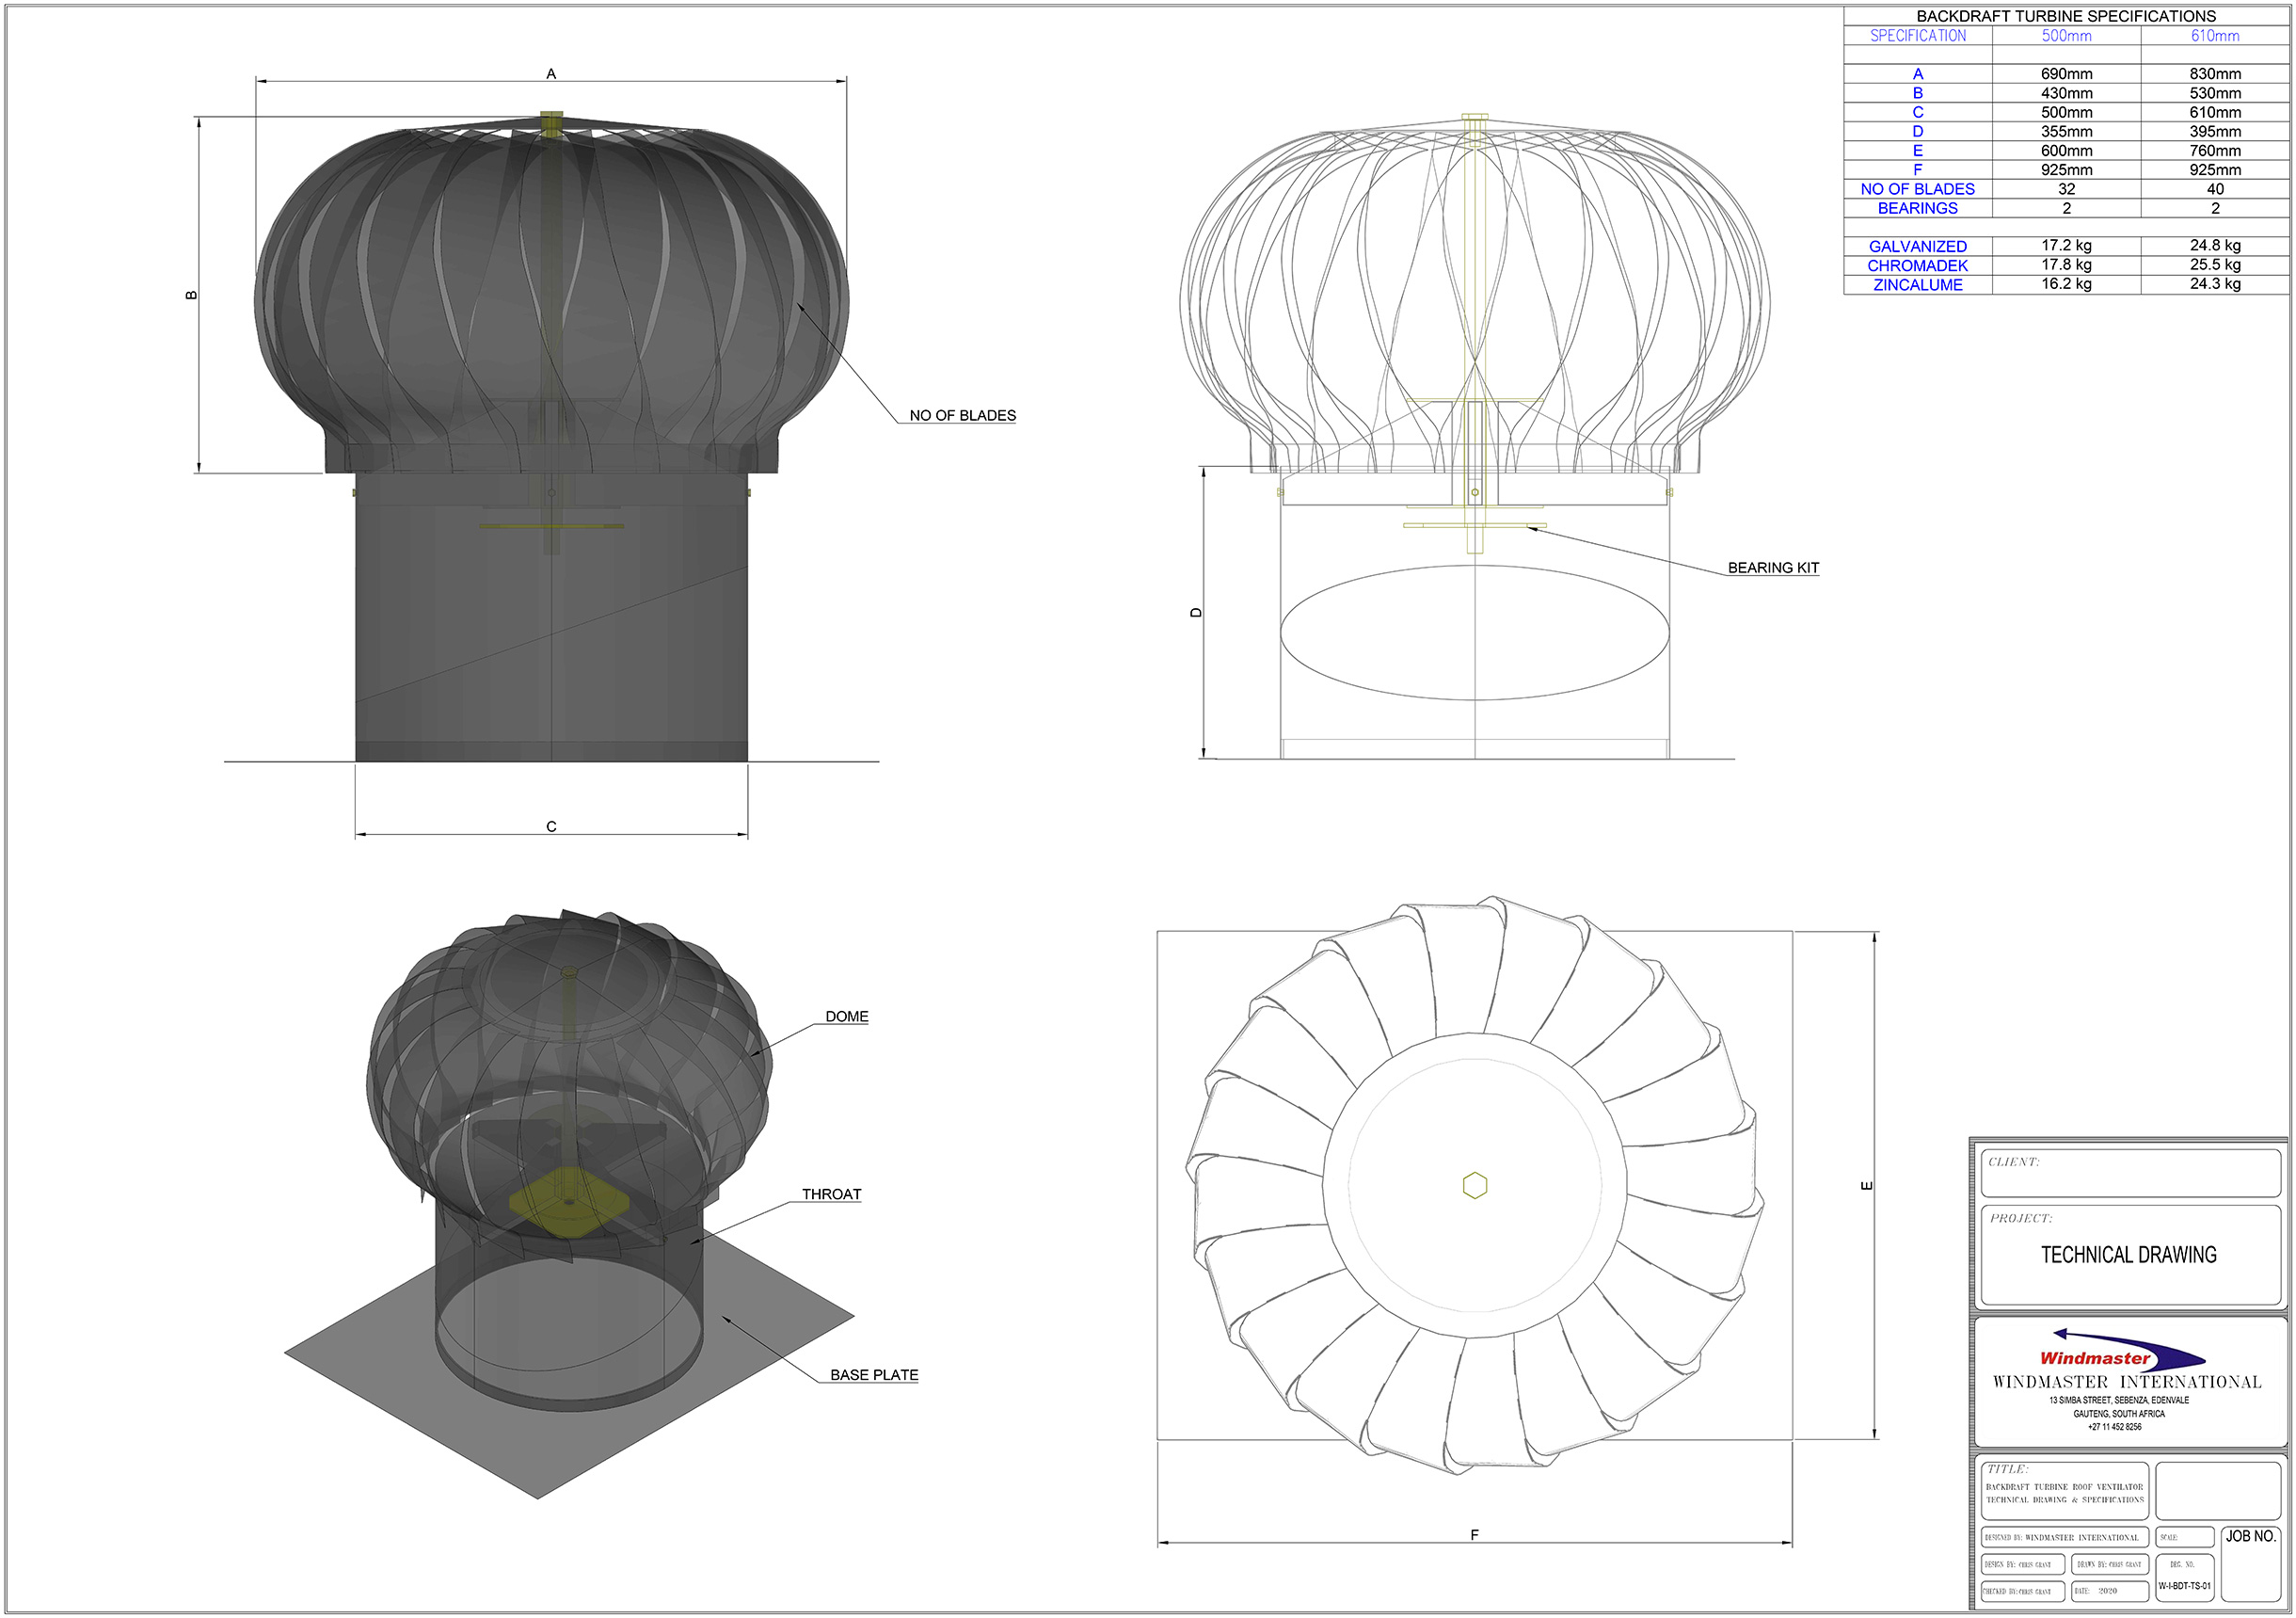Select the DOME annotation text
Screen dimensions: 2296x1618
click(846, 1016)
